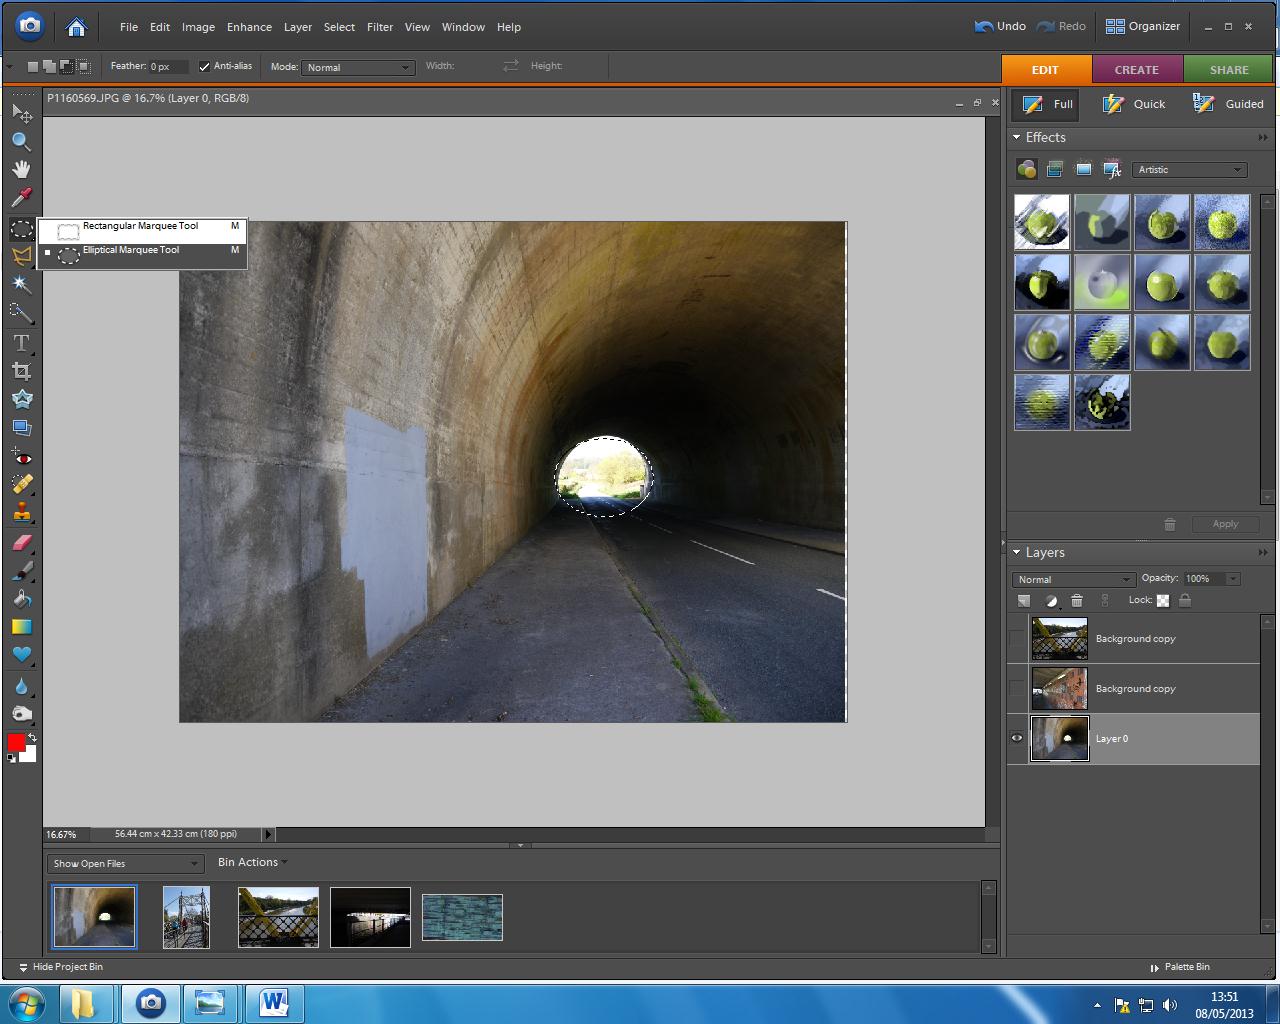1280x1024 pixels.
Task: Click the Paint Bucket tool
Action: [21, 600]
